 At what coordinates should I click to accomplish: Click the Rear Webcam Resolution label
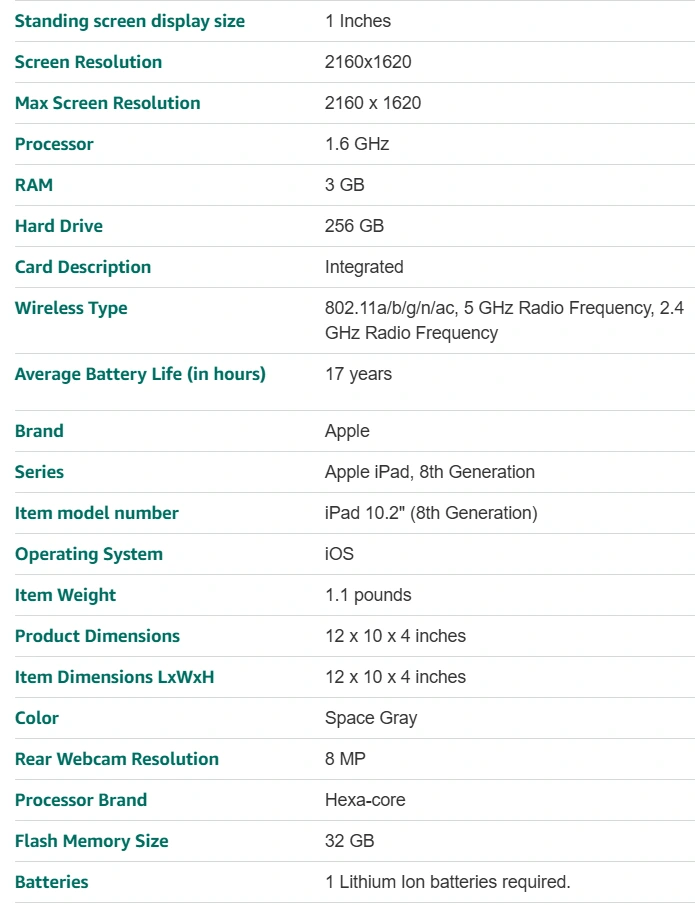click(117, 759)
